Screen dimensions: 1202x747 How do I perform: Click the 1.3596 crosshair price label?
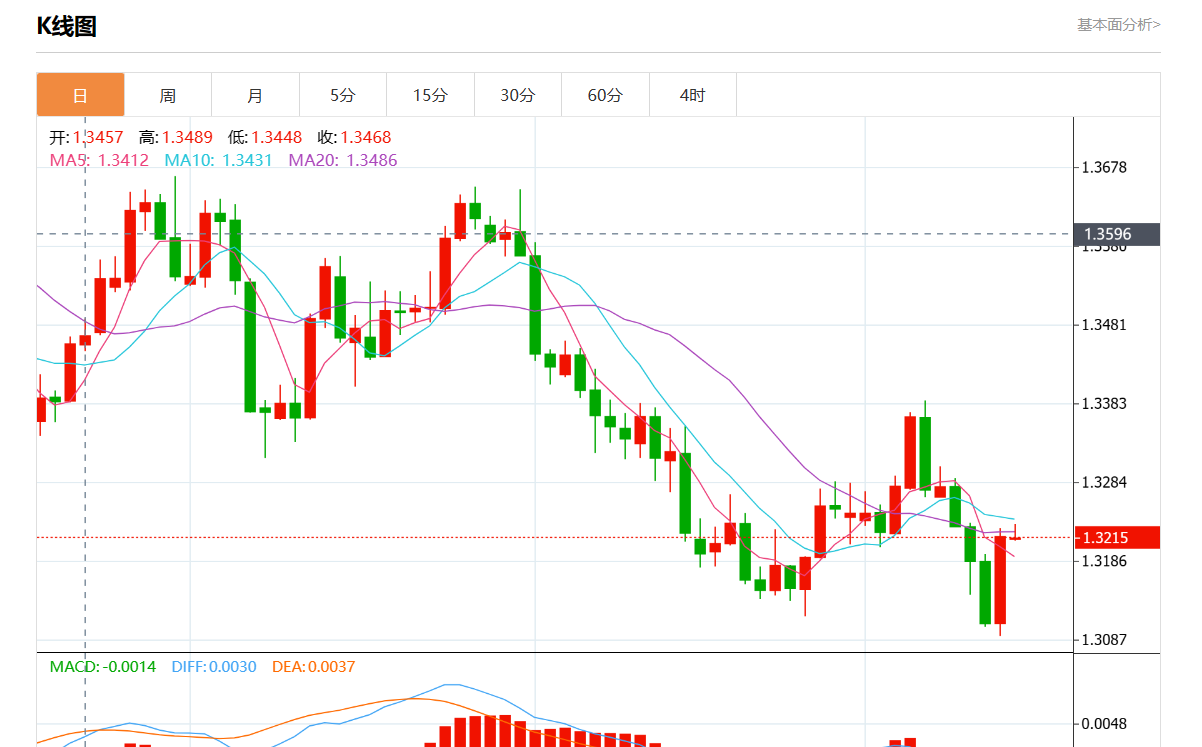click(x=1116, y=235)
